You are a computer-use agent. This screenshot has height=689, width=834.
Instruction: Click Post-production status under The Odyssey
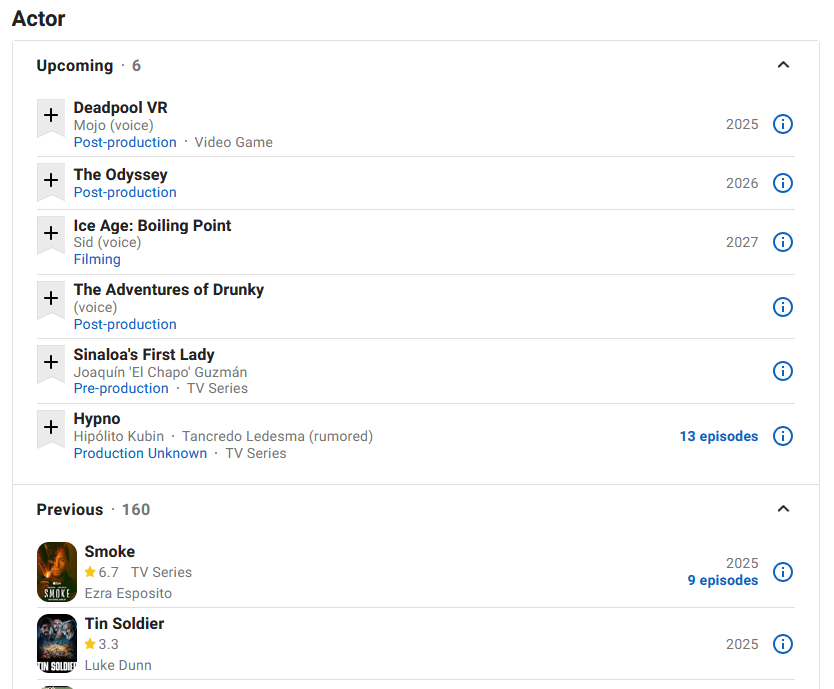click(125, 192)
